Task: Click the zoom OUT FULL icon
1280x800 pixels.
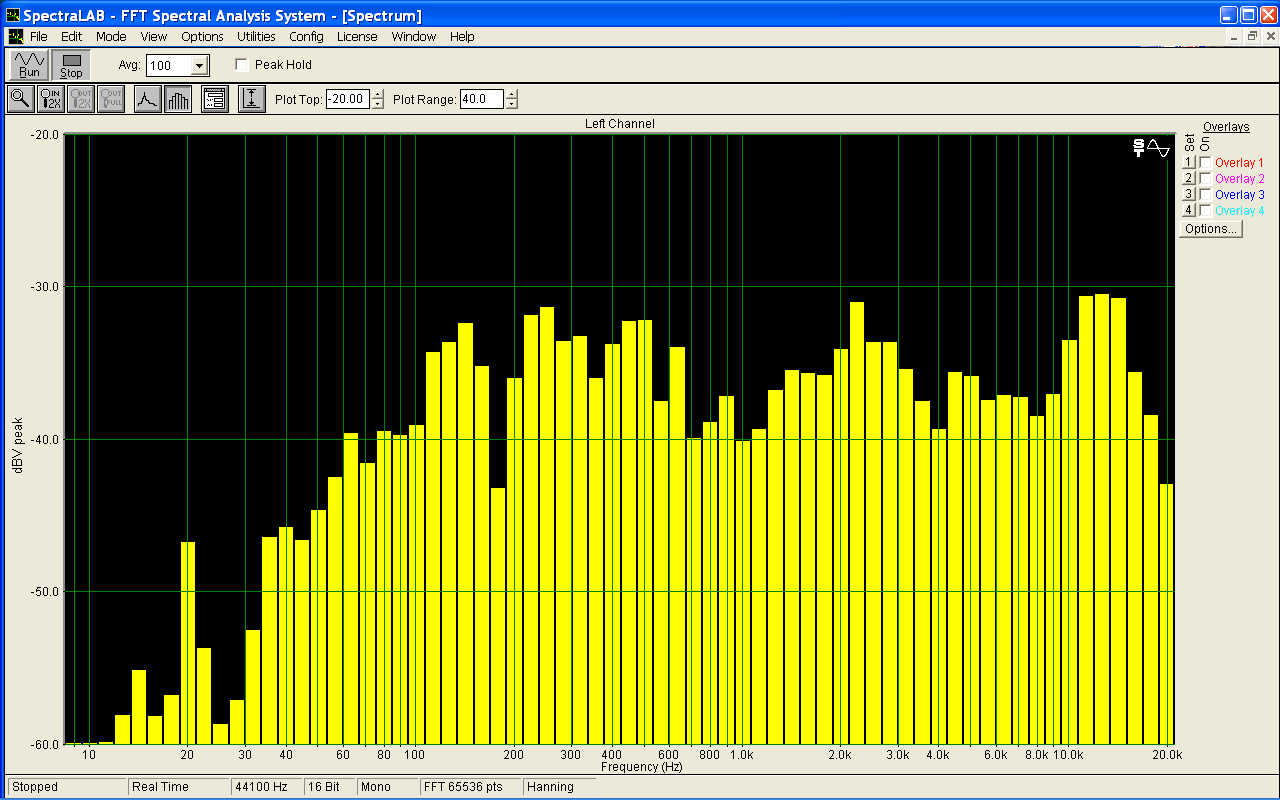Action: coord(110,99)
